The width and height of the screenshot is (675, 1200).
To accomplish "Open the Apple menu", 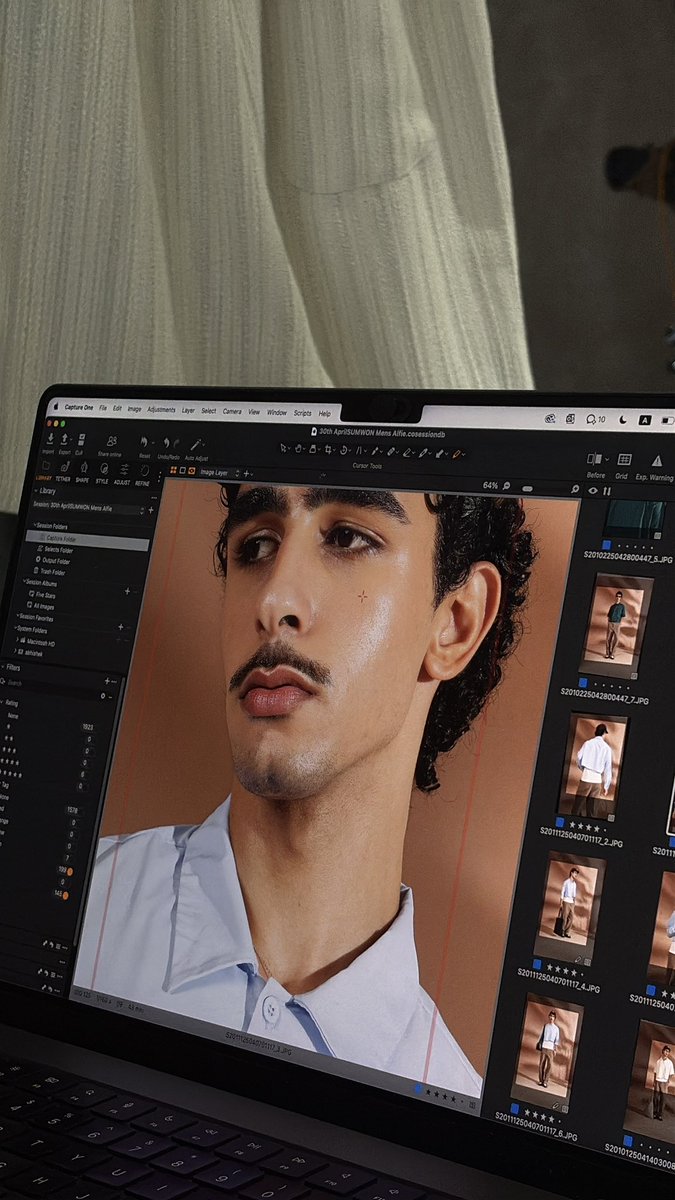I will [55, 407].
